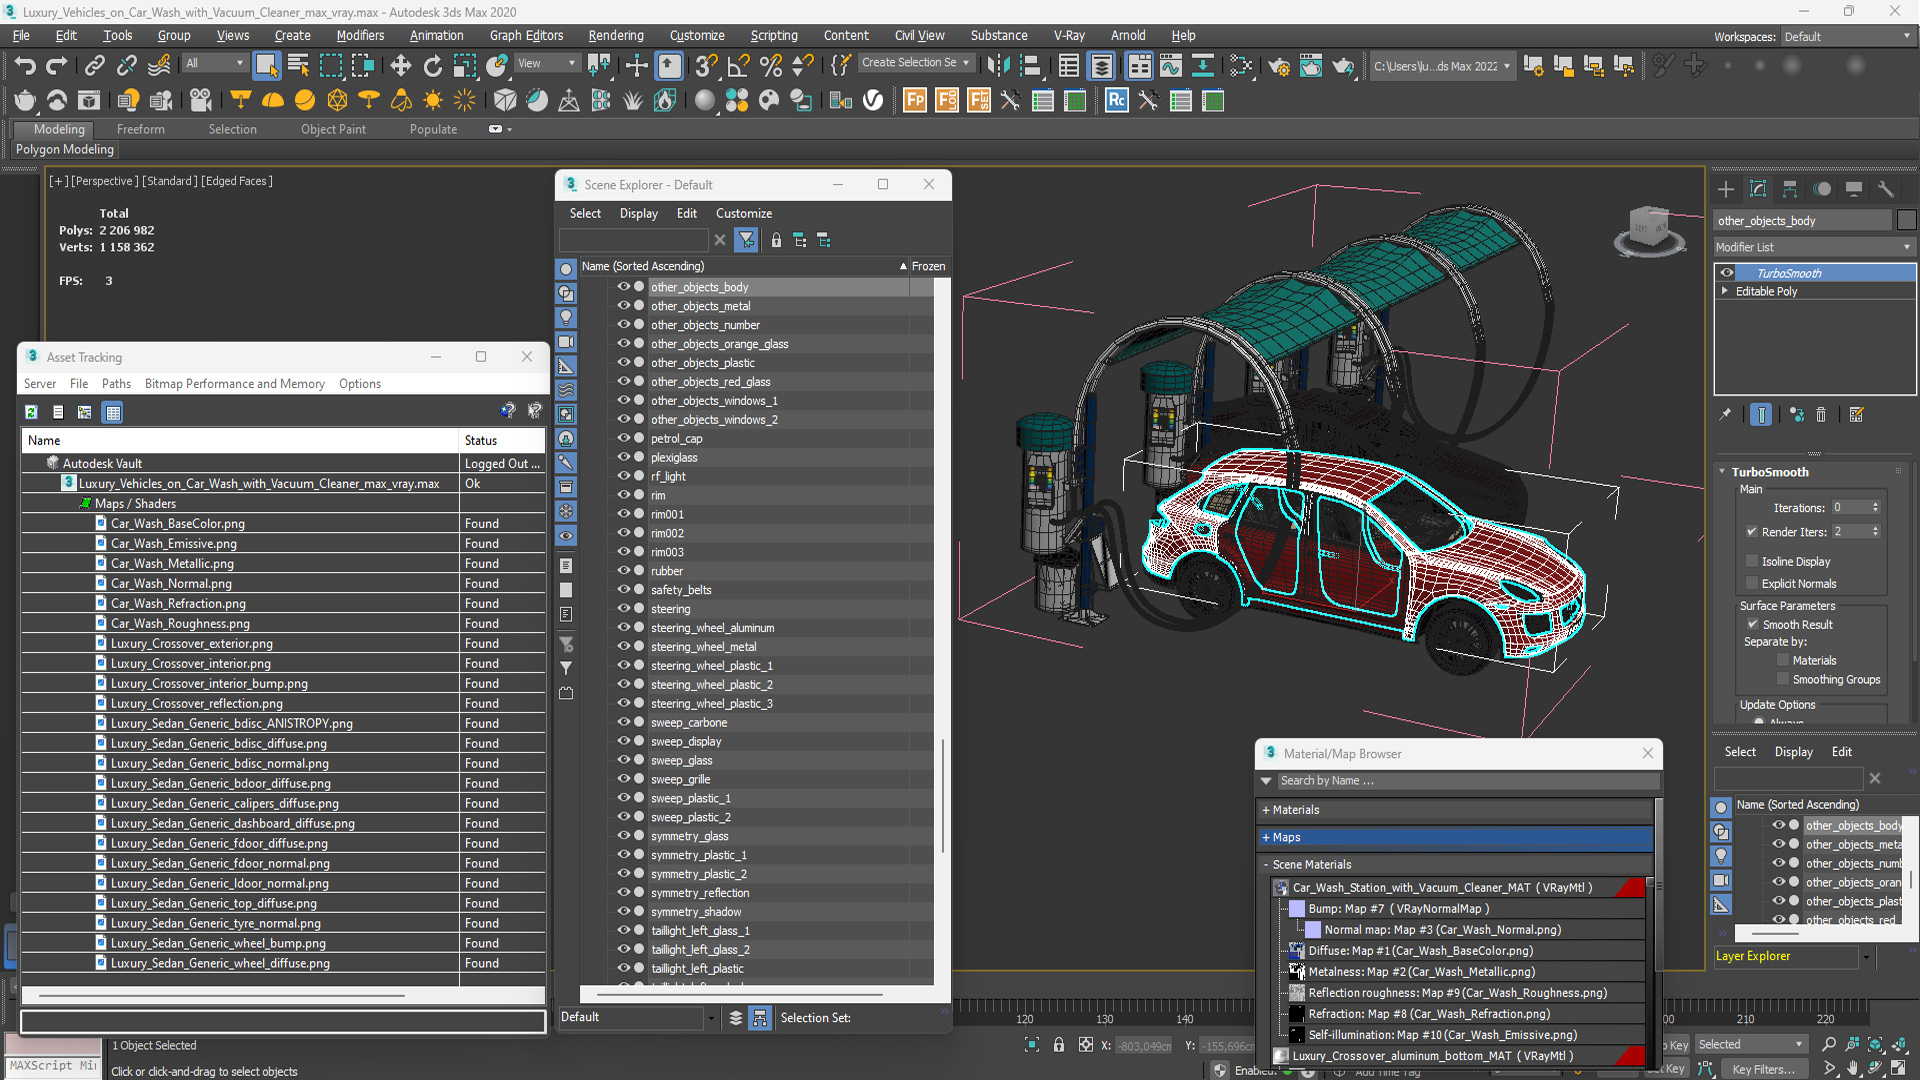Open the Utilities wrench tab in command panel

coord(1886,189)
